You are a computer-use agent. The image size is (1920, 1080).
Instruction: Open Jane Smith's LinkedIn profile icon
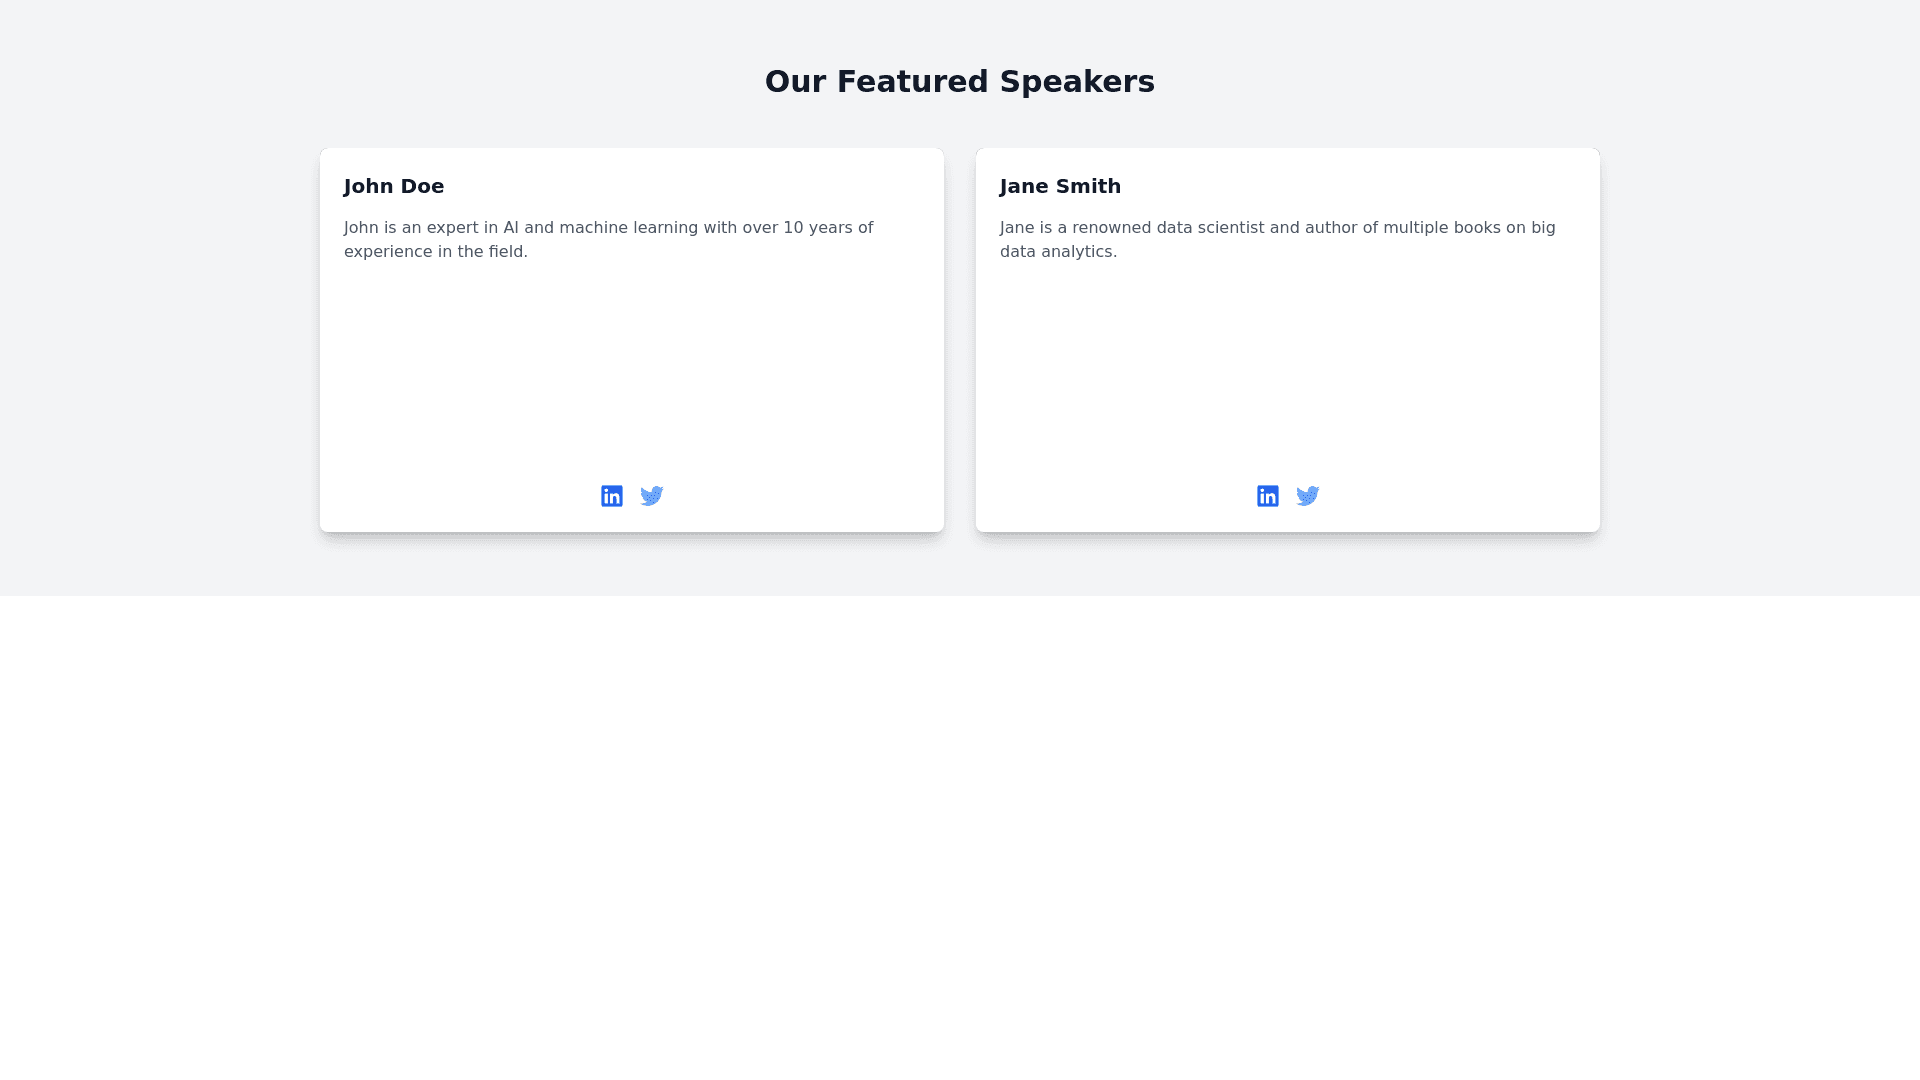click(x=1268, y=496)
